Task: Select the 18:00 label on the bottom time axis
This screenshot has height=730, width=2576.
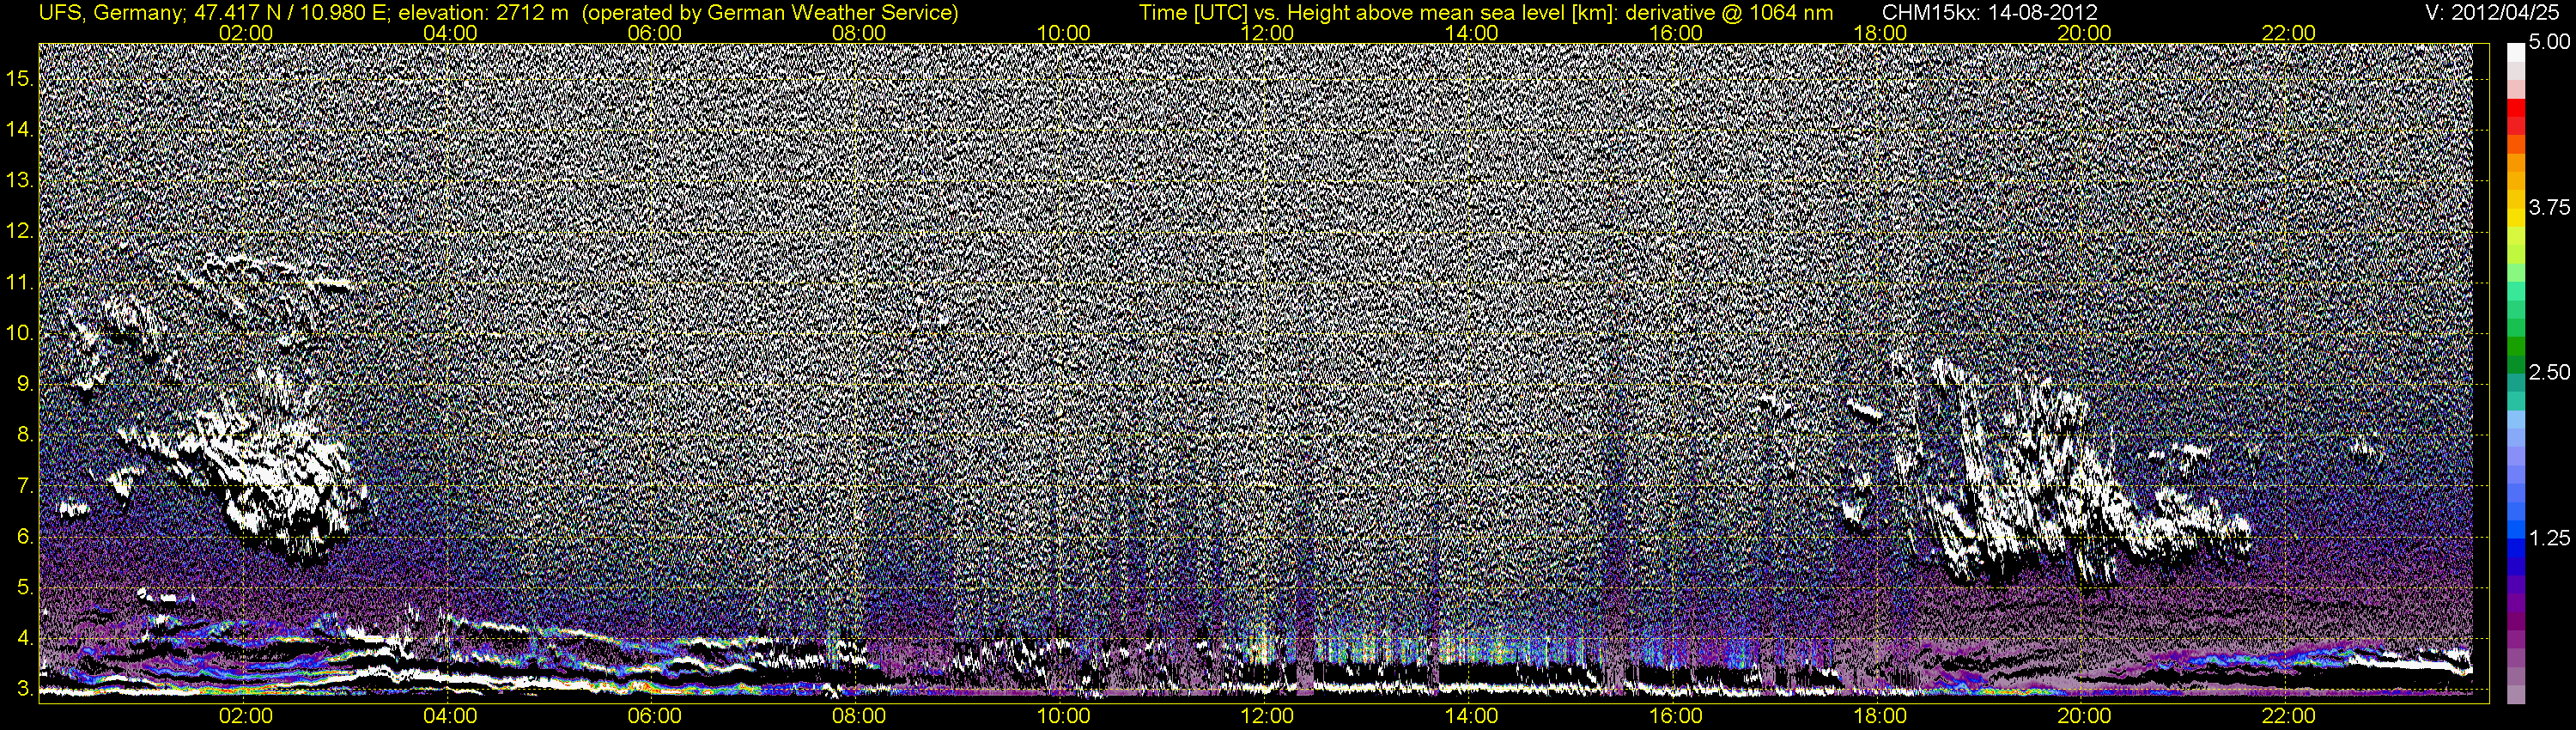Action: pyautogui.click(x=1880, y=716)
